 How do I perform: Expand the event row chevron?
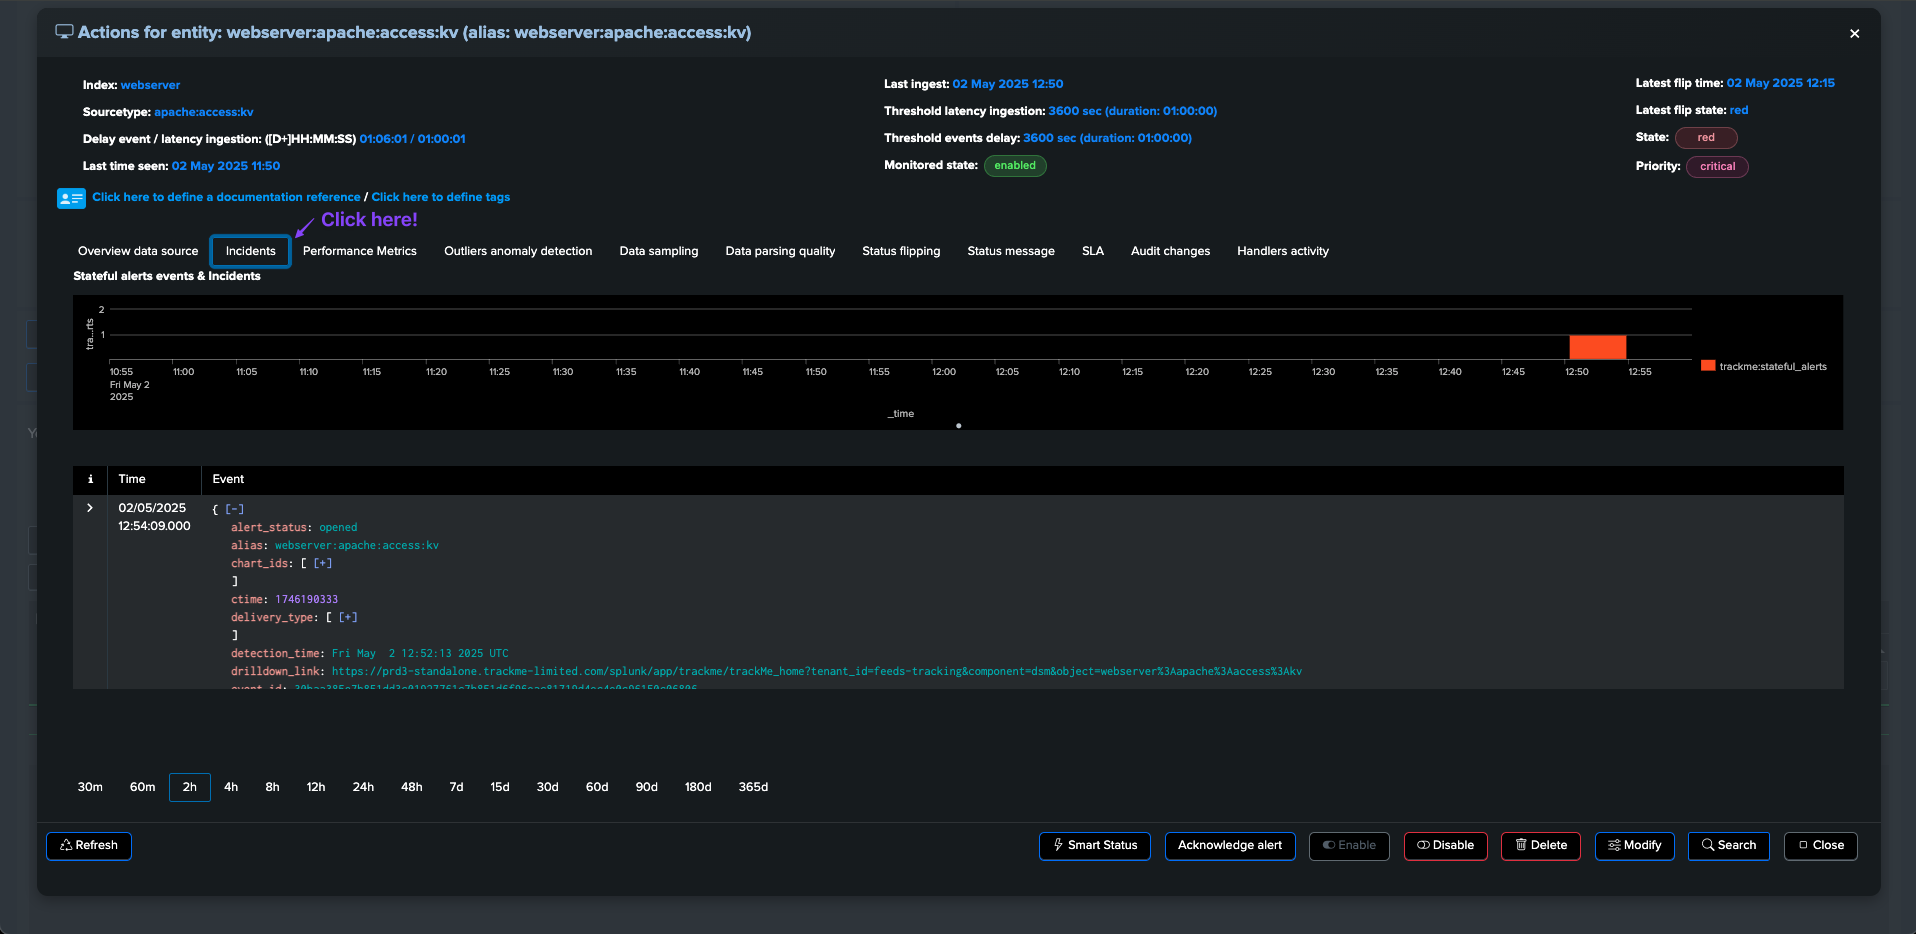coord(90,508)
